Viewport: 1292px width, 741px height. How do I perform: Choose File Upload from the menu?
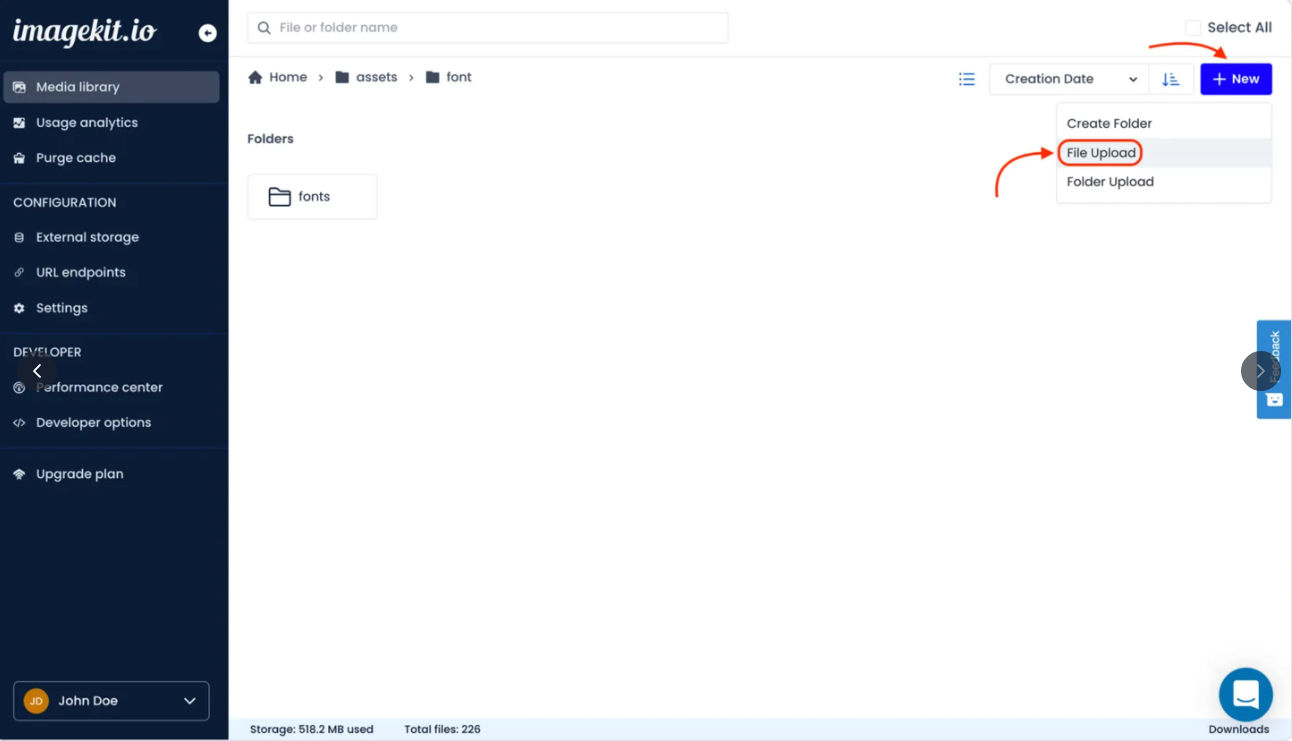1099,152
